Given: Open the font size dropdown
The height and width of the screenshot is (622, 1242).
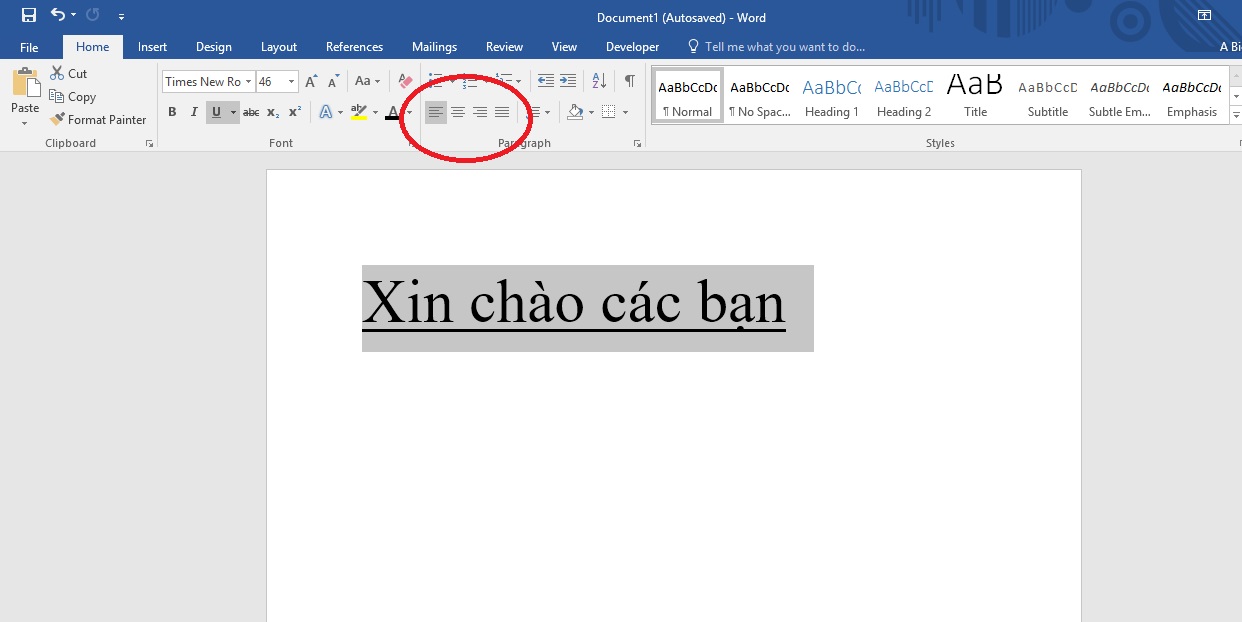Looking at the screenshot, I should 291,82.
